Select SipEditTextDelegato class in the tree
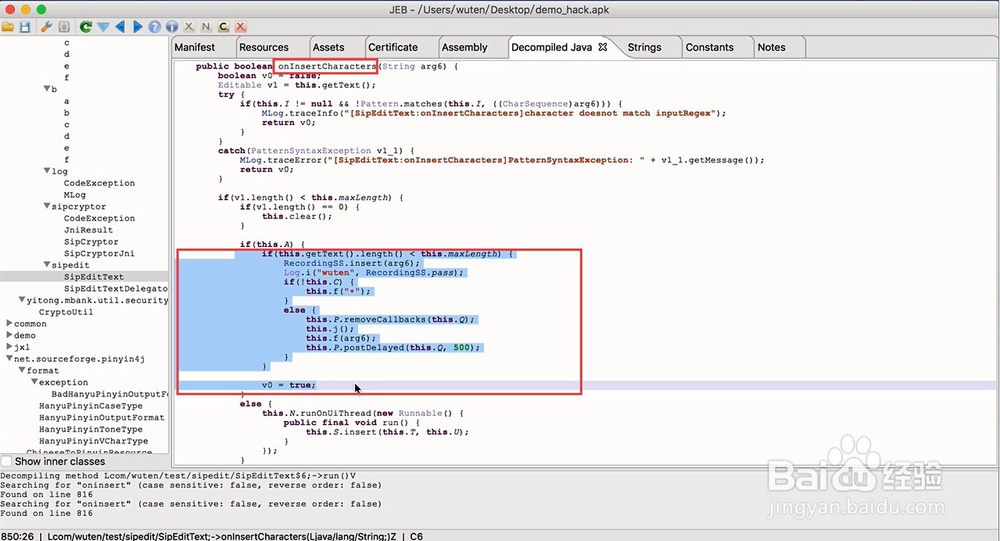The image size is (1000, 541). coord(115,288)
